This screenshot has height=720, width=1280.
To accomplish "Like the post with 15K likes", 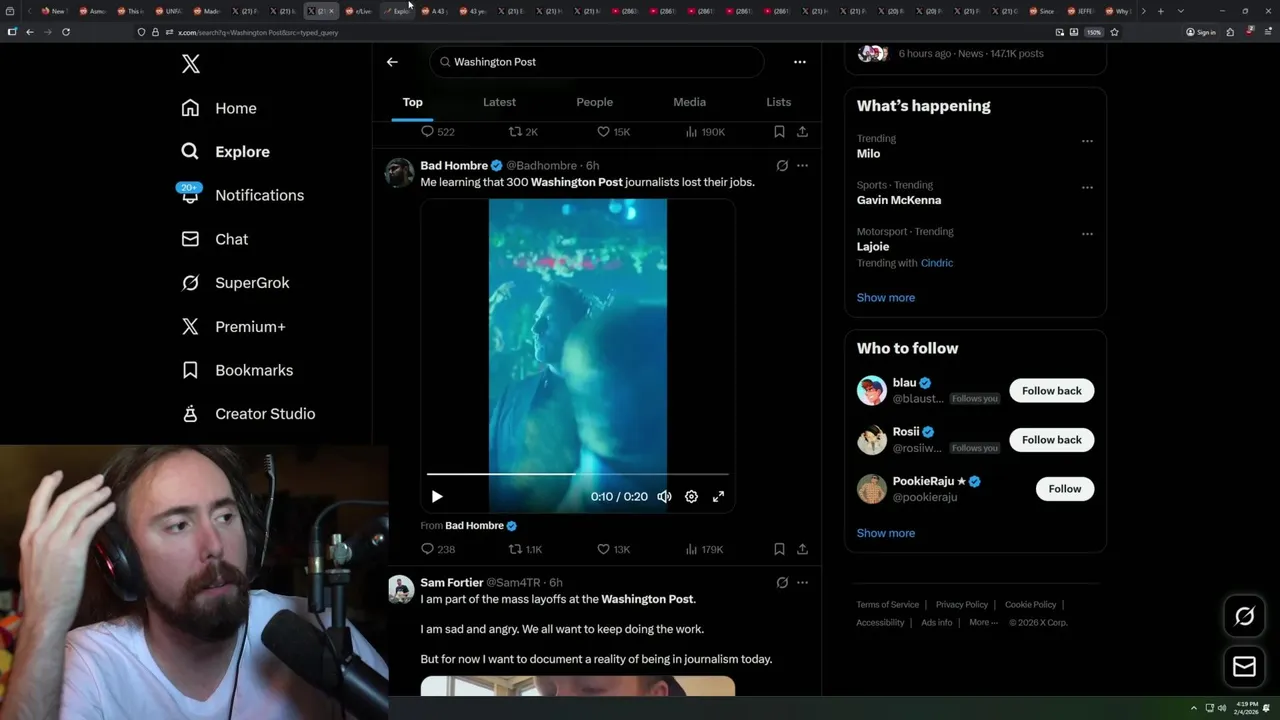I will [613, 132].
